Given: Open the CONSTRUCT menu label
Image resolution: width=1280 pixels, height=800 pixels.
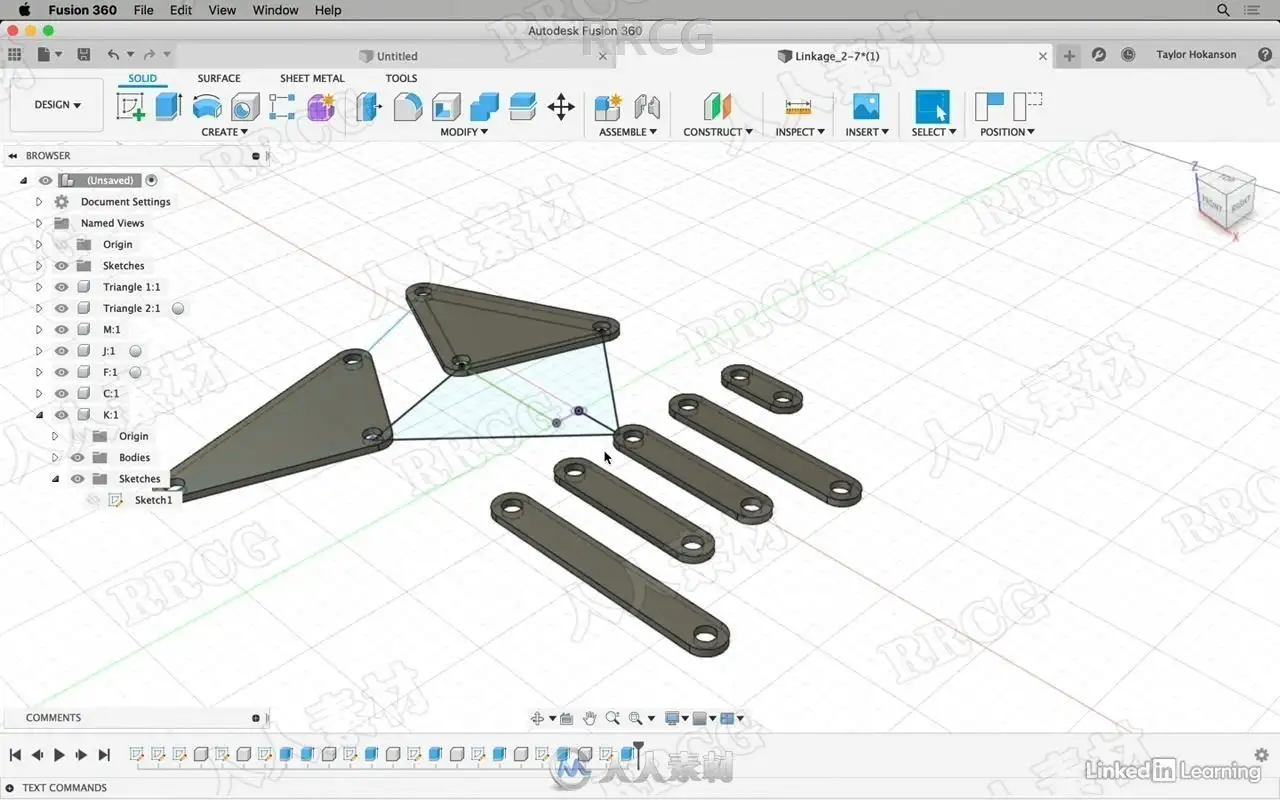Looking at the screenshot, I should (718, 132).
